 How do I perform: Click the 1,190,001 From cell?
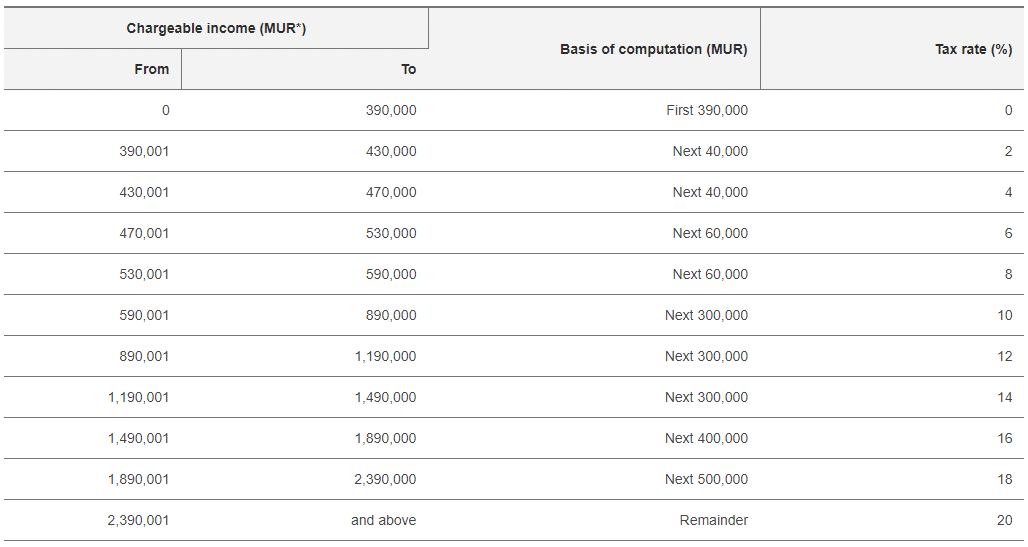point(92,397)
